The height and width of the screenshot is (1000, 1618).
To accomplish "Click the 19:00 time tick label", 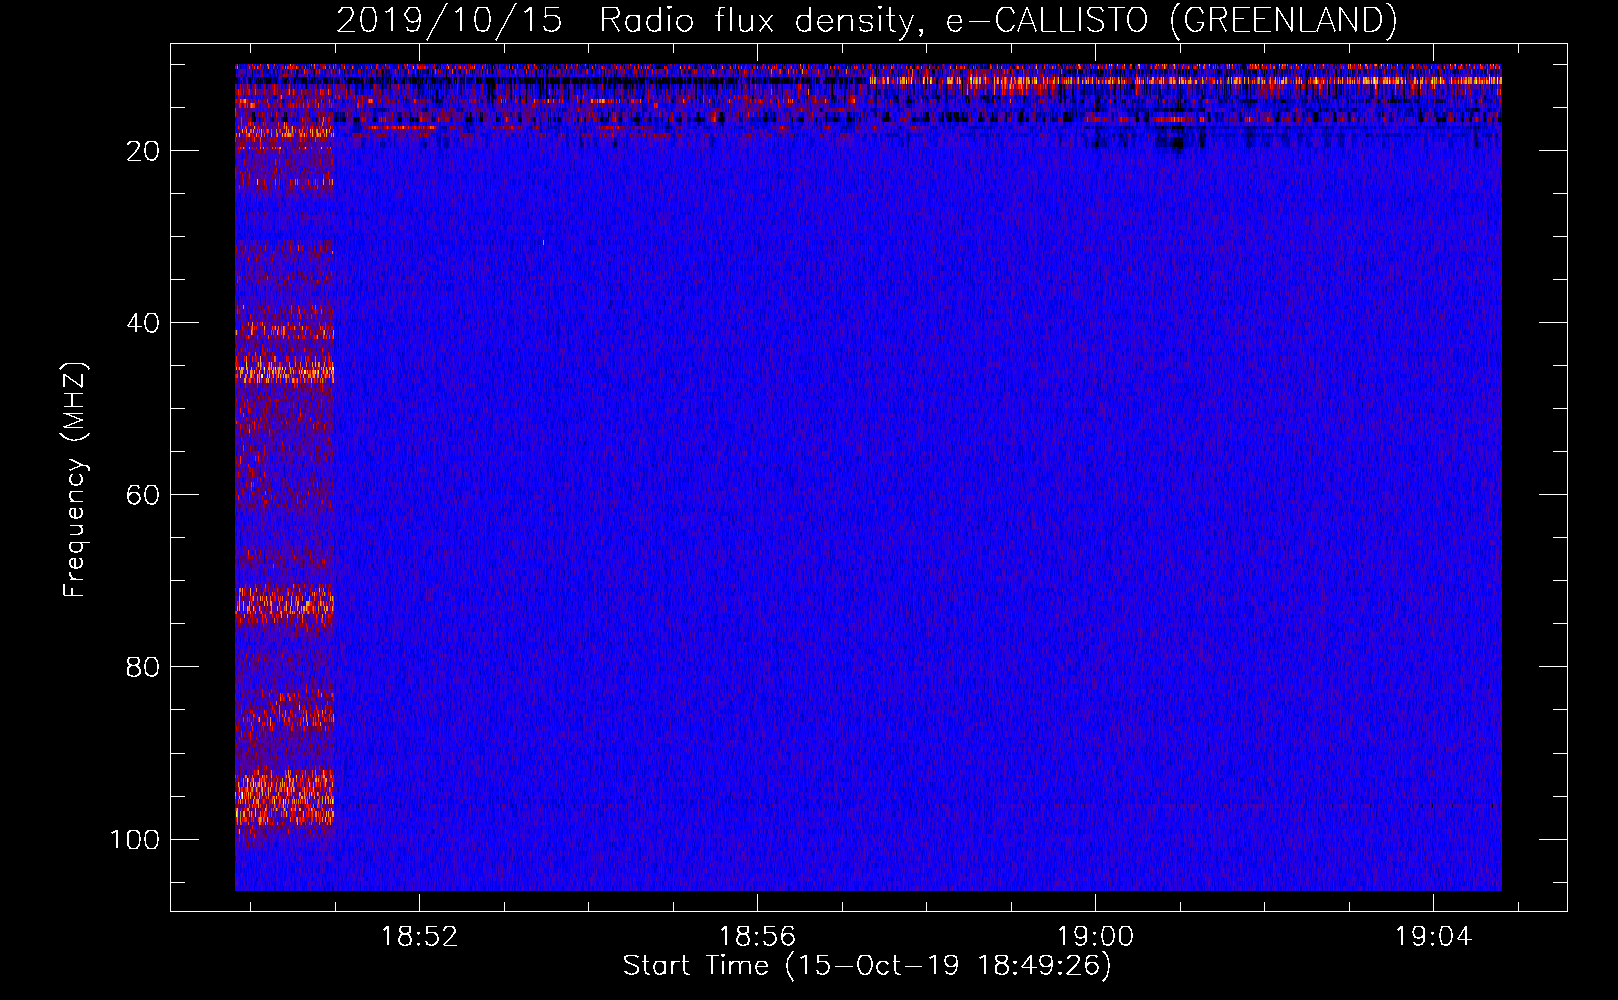I will [x=1096, y=937].
